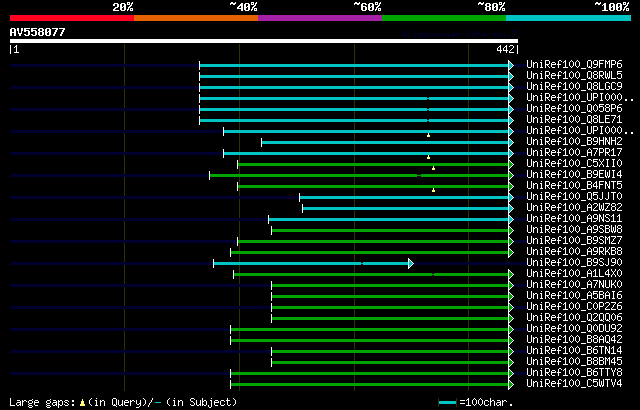Select the UniRef100_Q2QQ06 label
The width and height of the screenshot is (640, 410).
pos(574,318)
